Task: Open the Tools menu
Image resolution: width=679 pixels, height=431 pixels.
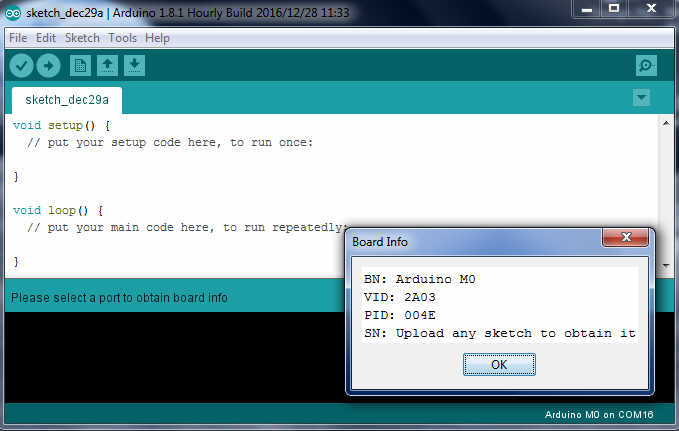Action: [123, 38]
